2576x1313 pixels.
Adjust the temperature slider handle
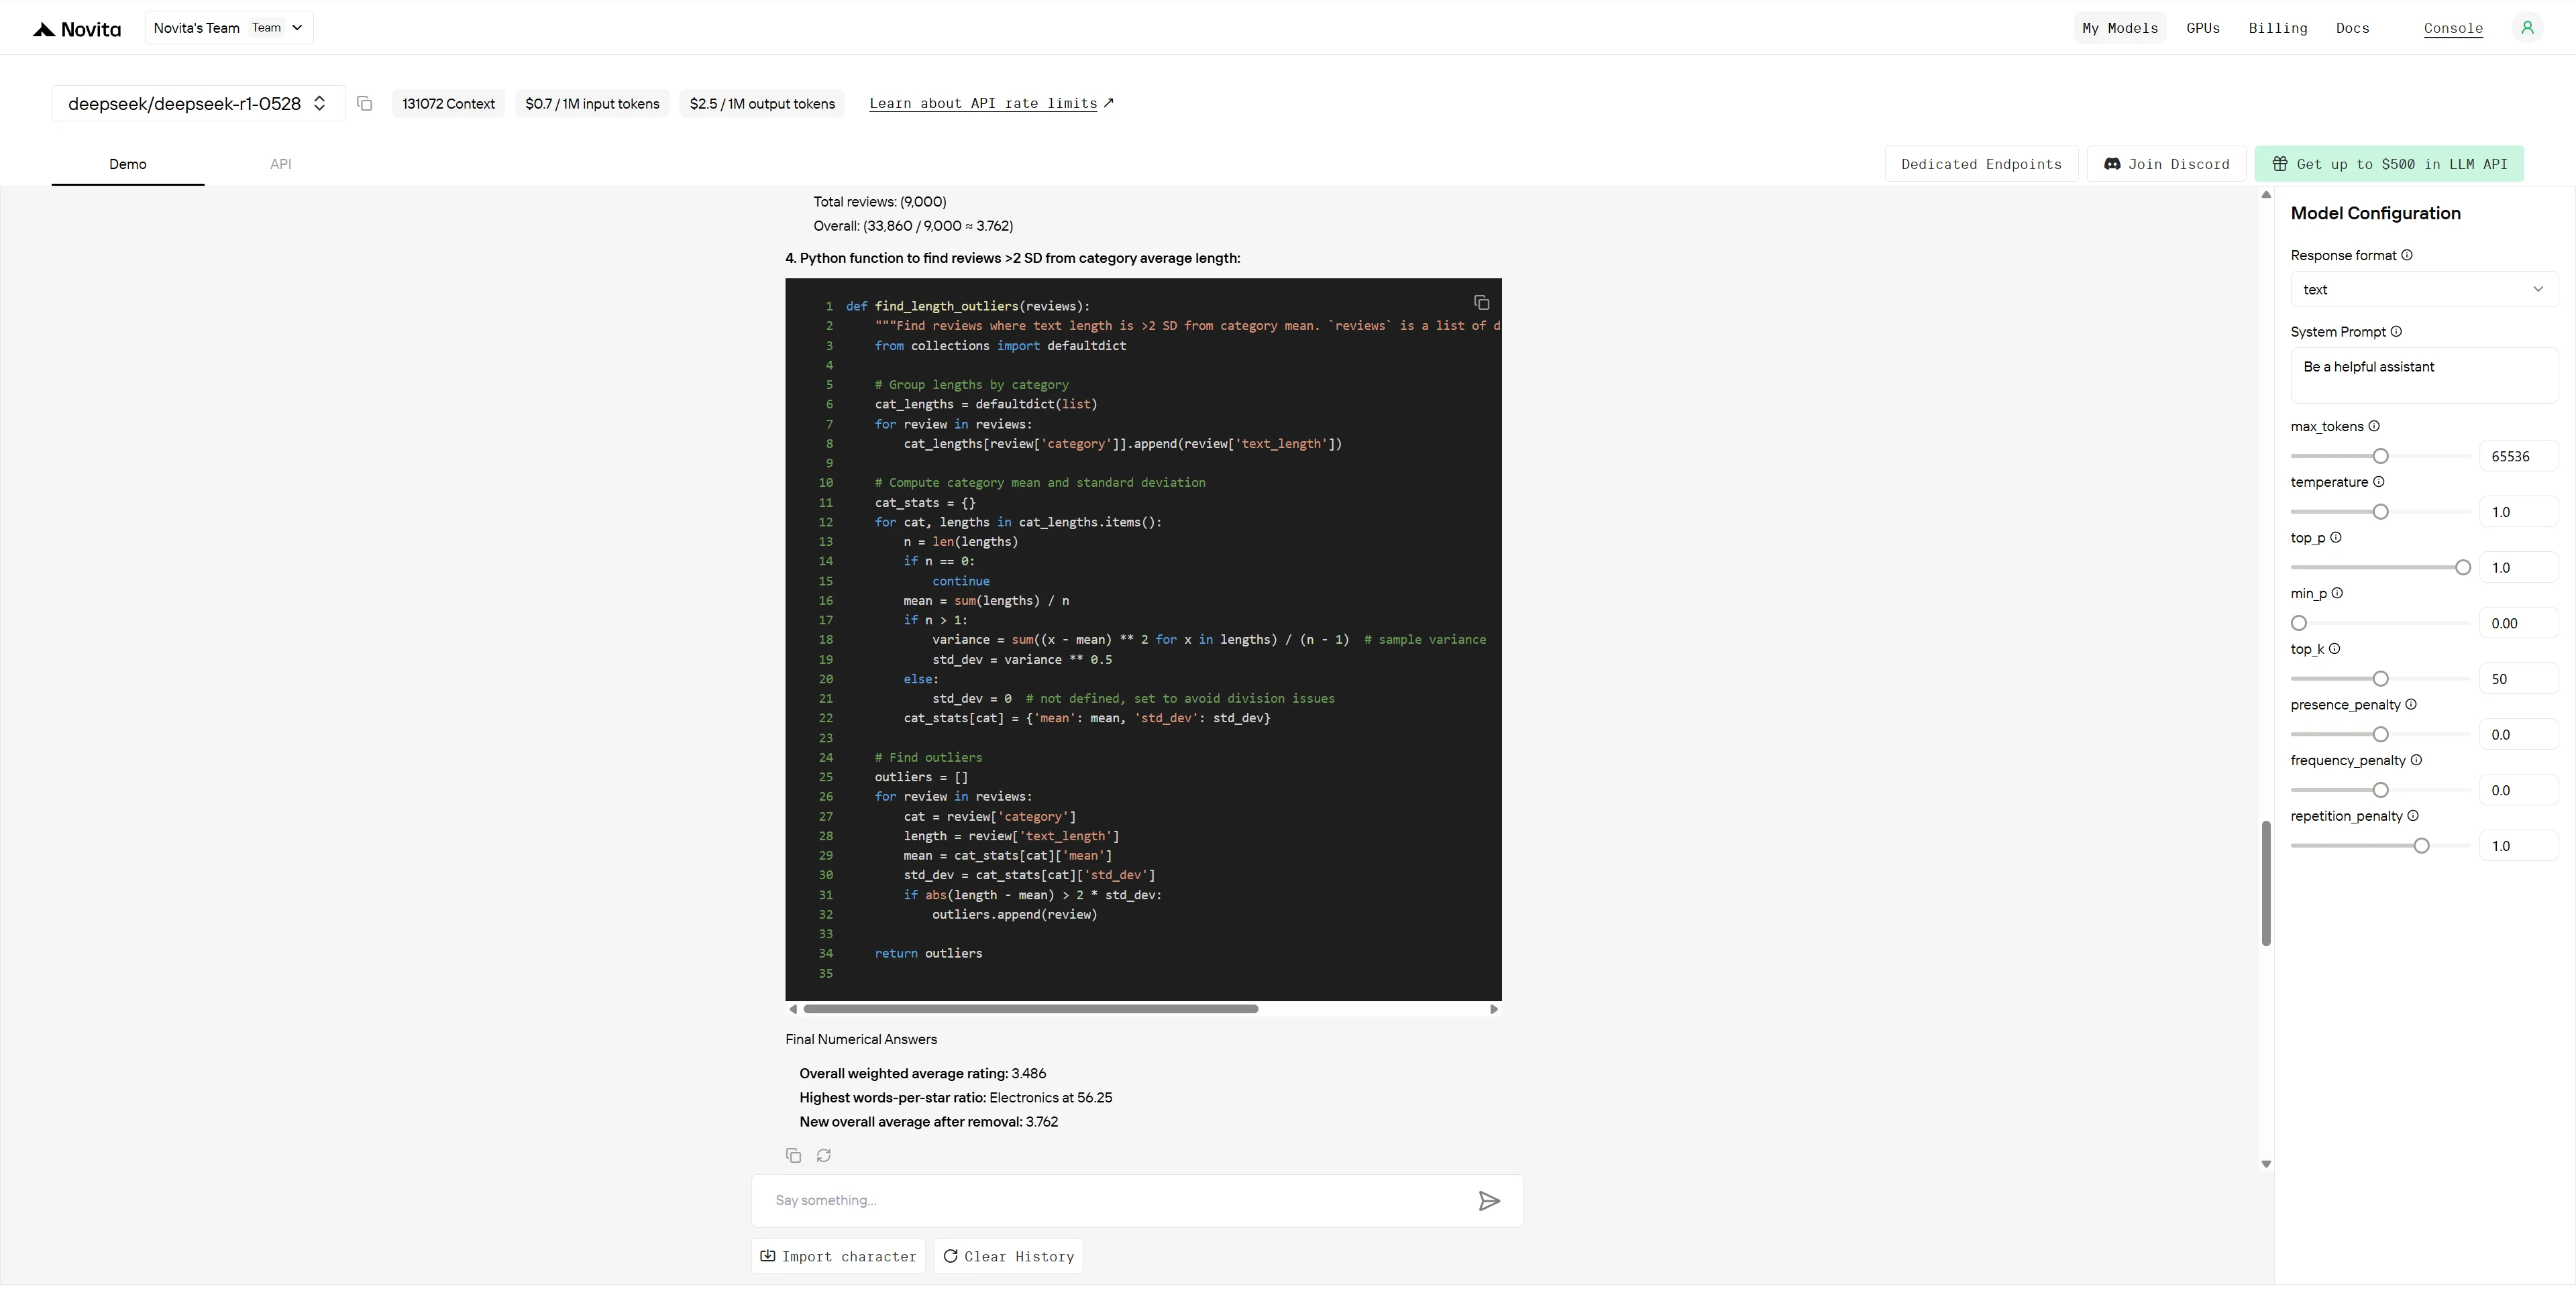2380,512
